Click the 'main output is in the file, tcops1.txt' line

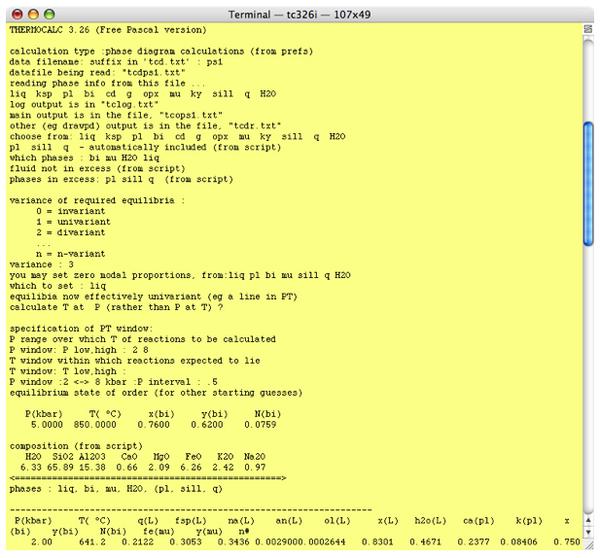[x=116, y=115]
